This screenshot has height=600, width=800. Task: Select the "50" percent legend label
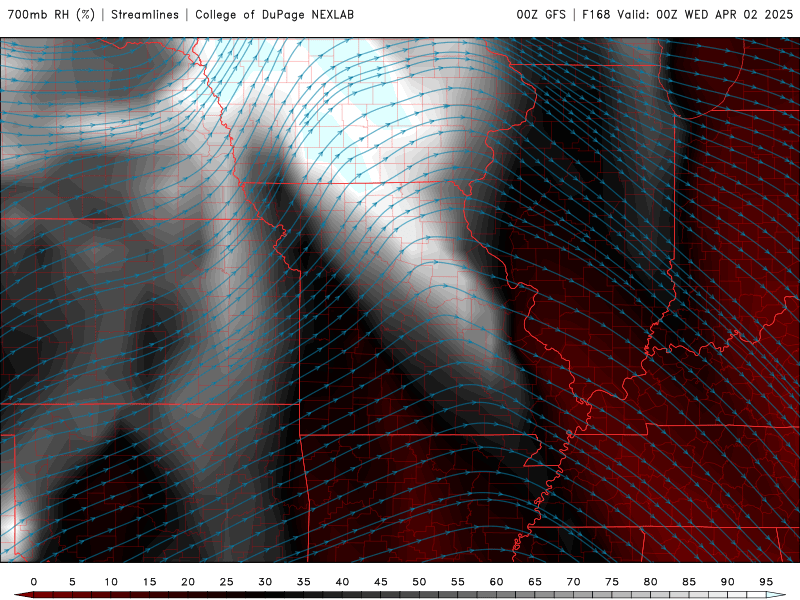419,582
